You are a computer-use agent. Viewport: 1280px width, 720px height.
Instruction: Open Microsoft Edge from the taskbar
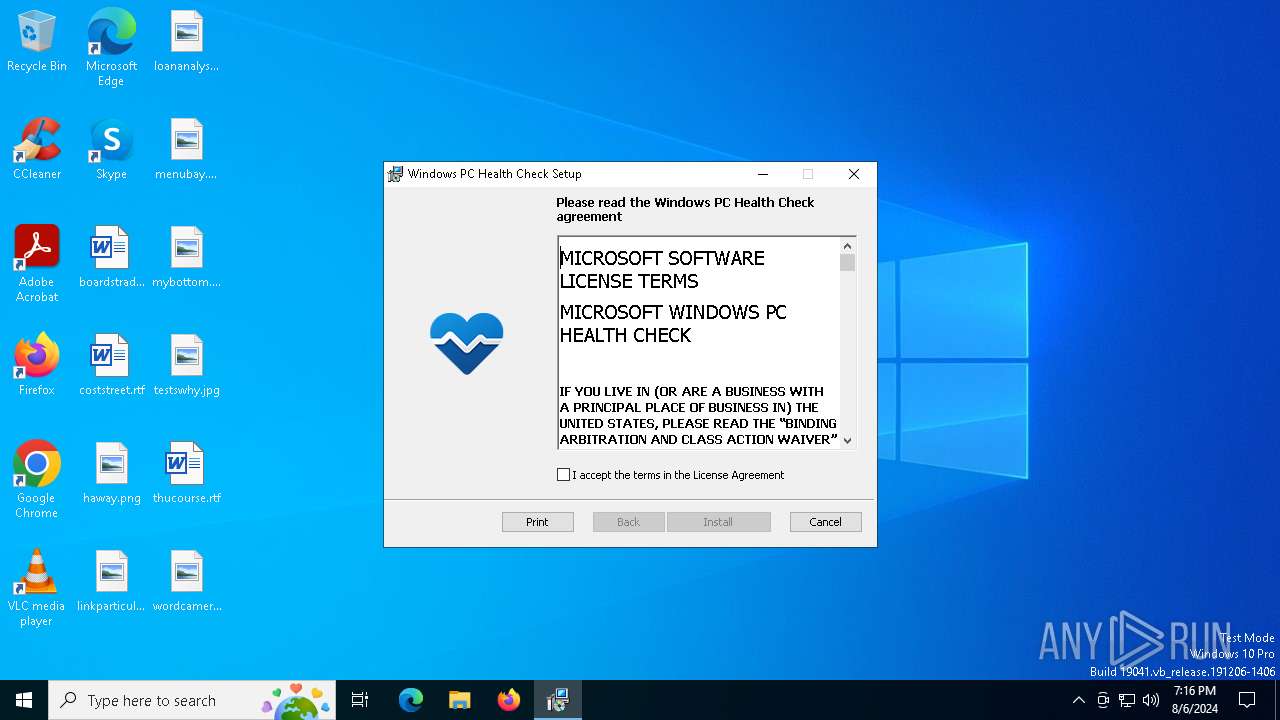pyautogui.click(x=411, y=700)
